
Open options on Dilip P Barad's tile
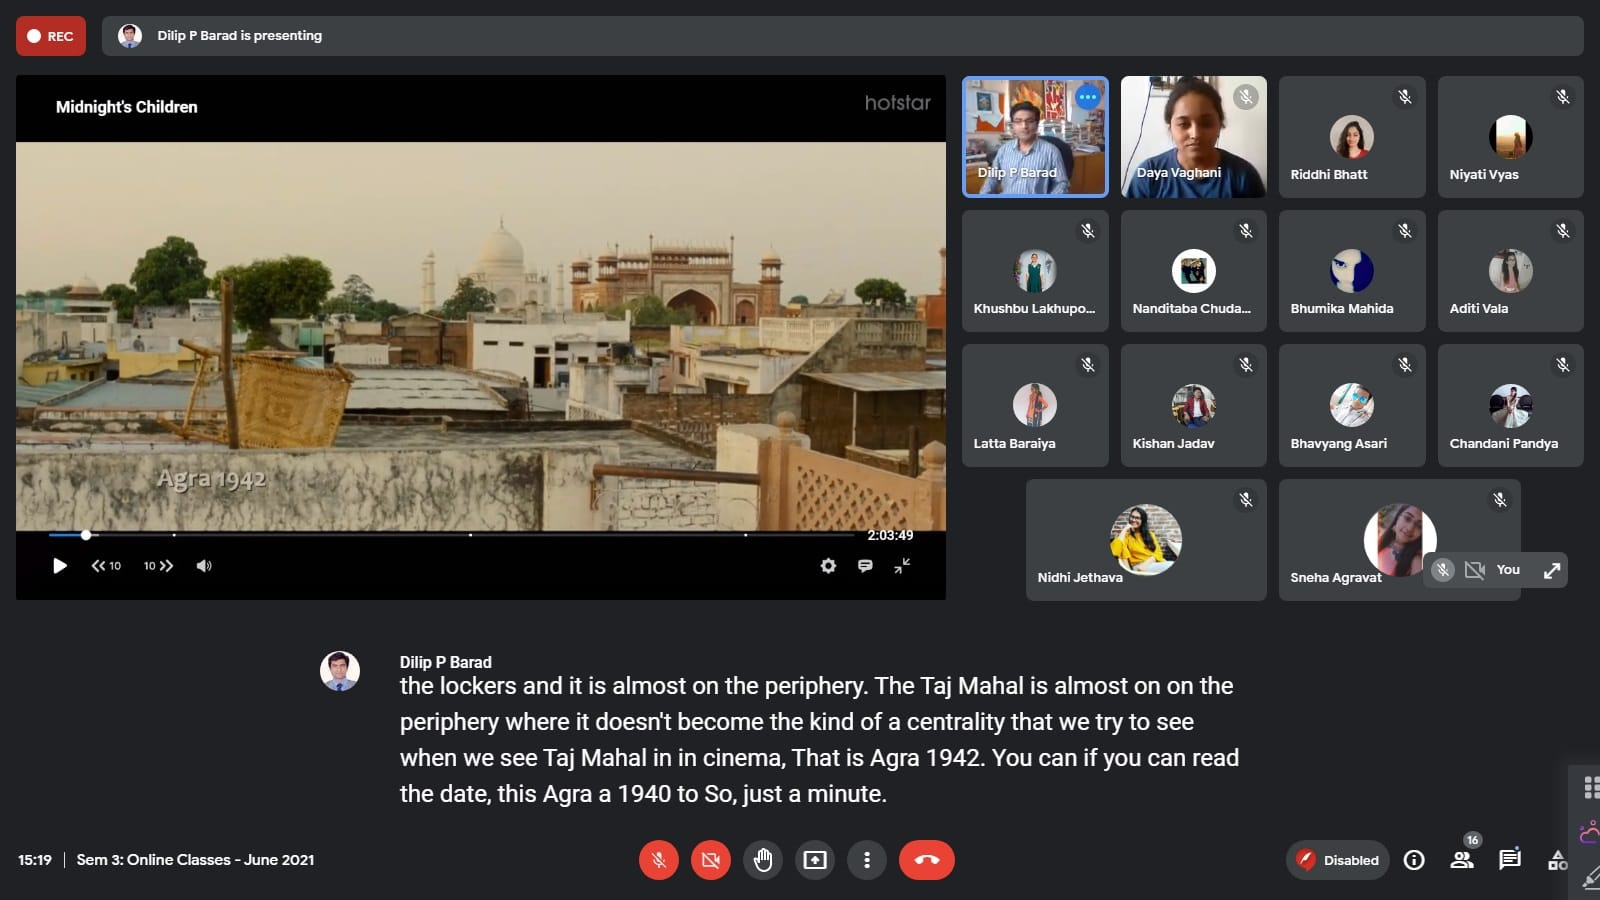click(x=1088, y=97)
